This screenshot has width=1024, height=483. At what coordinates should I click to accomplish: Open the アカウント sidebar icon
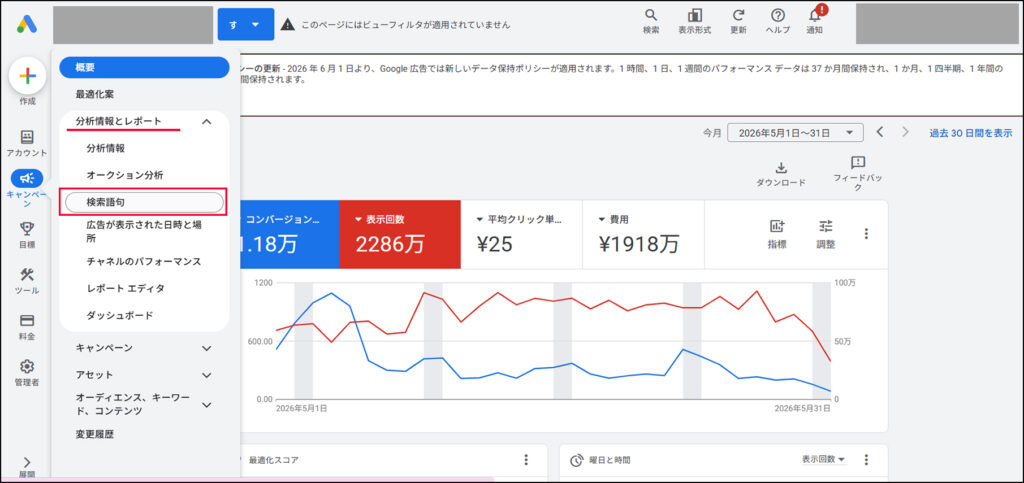[27, 137]
